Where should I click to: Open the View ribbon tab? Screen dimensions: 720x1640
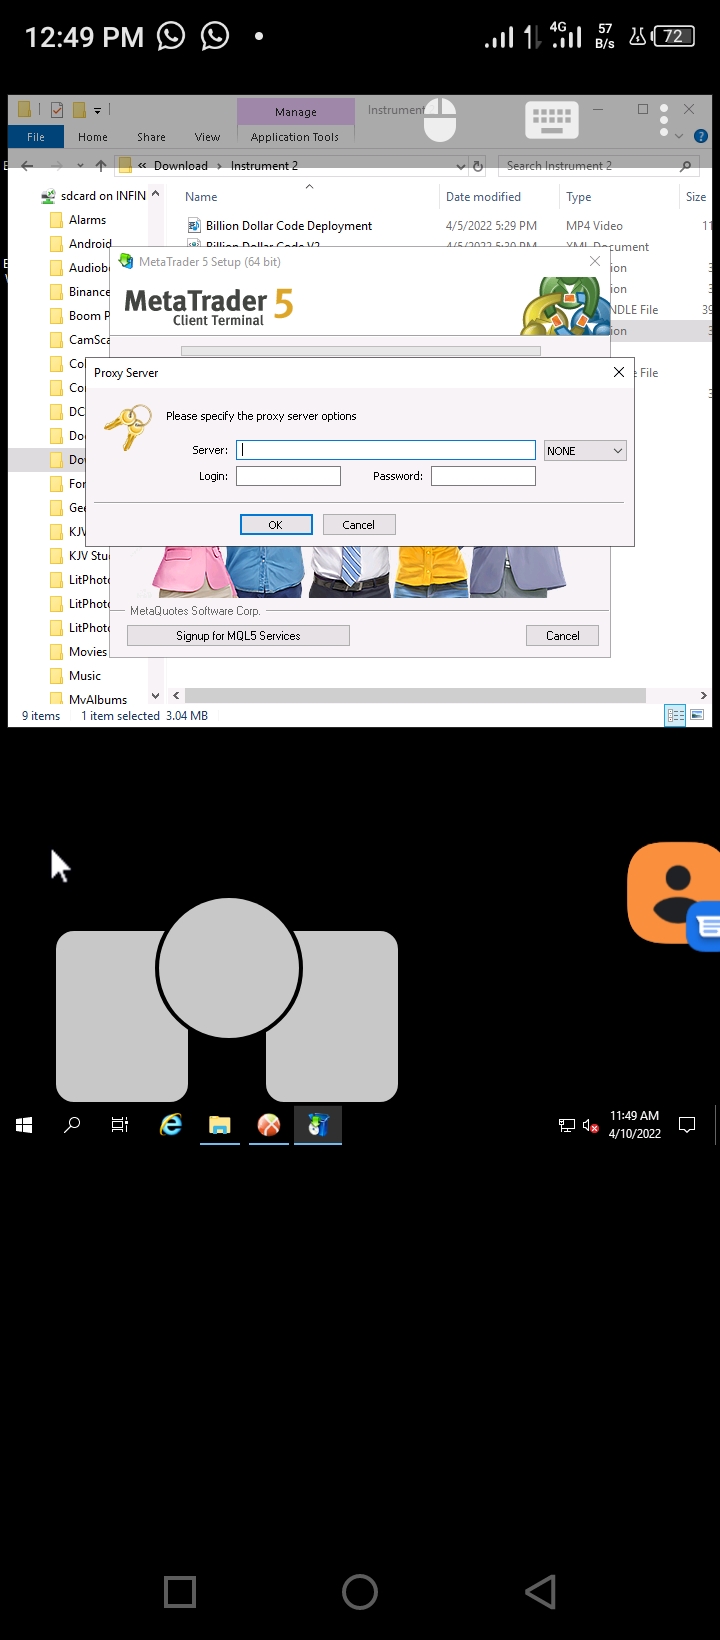pyautogui.click(x=207, y=137)
